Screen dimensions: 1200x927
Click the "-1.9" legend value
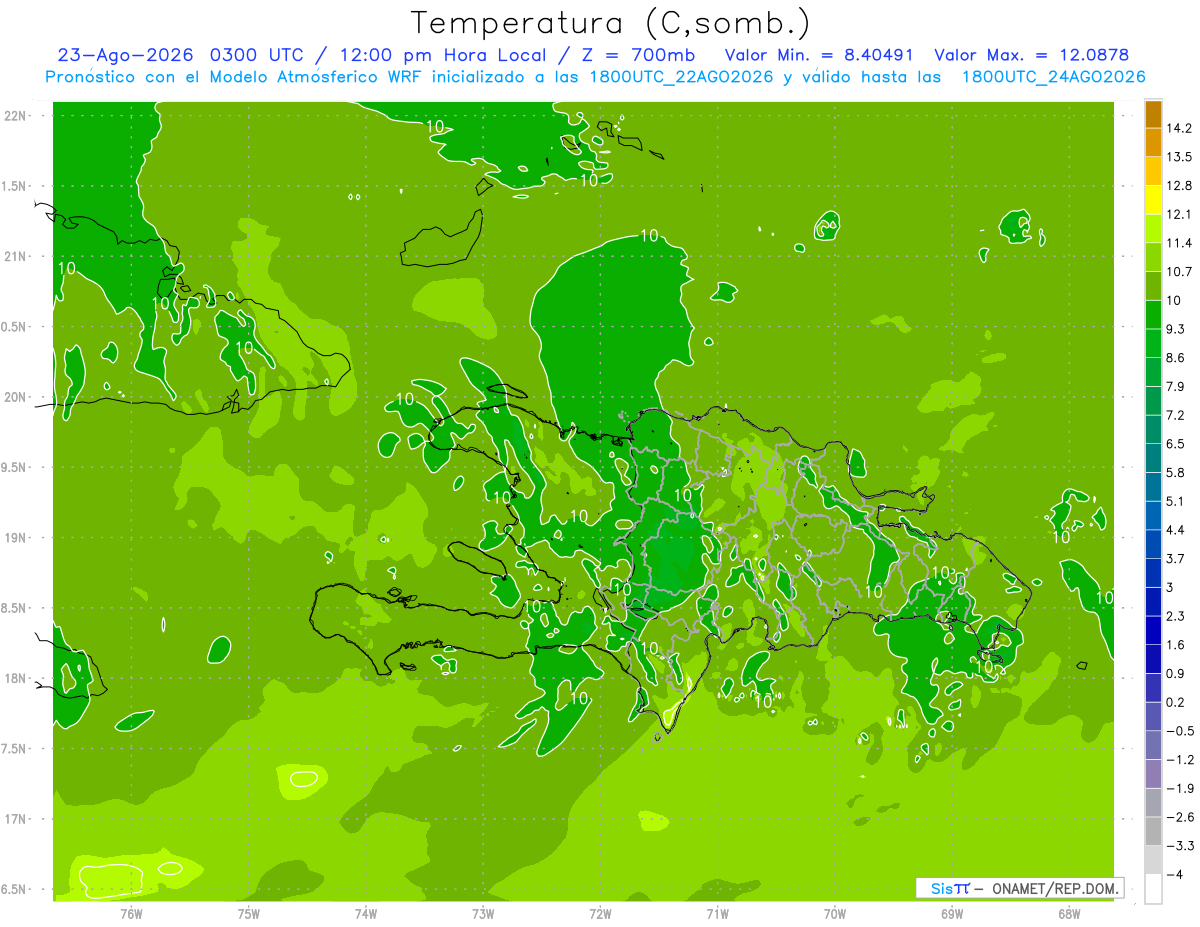click(x=1180, y=788)
